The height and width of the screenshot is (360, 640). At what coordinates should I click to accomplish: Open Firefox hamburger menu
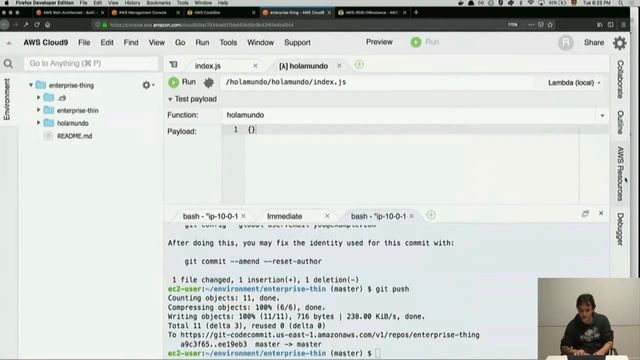coord(623,24)
